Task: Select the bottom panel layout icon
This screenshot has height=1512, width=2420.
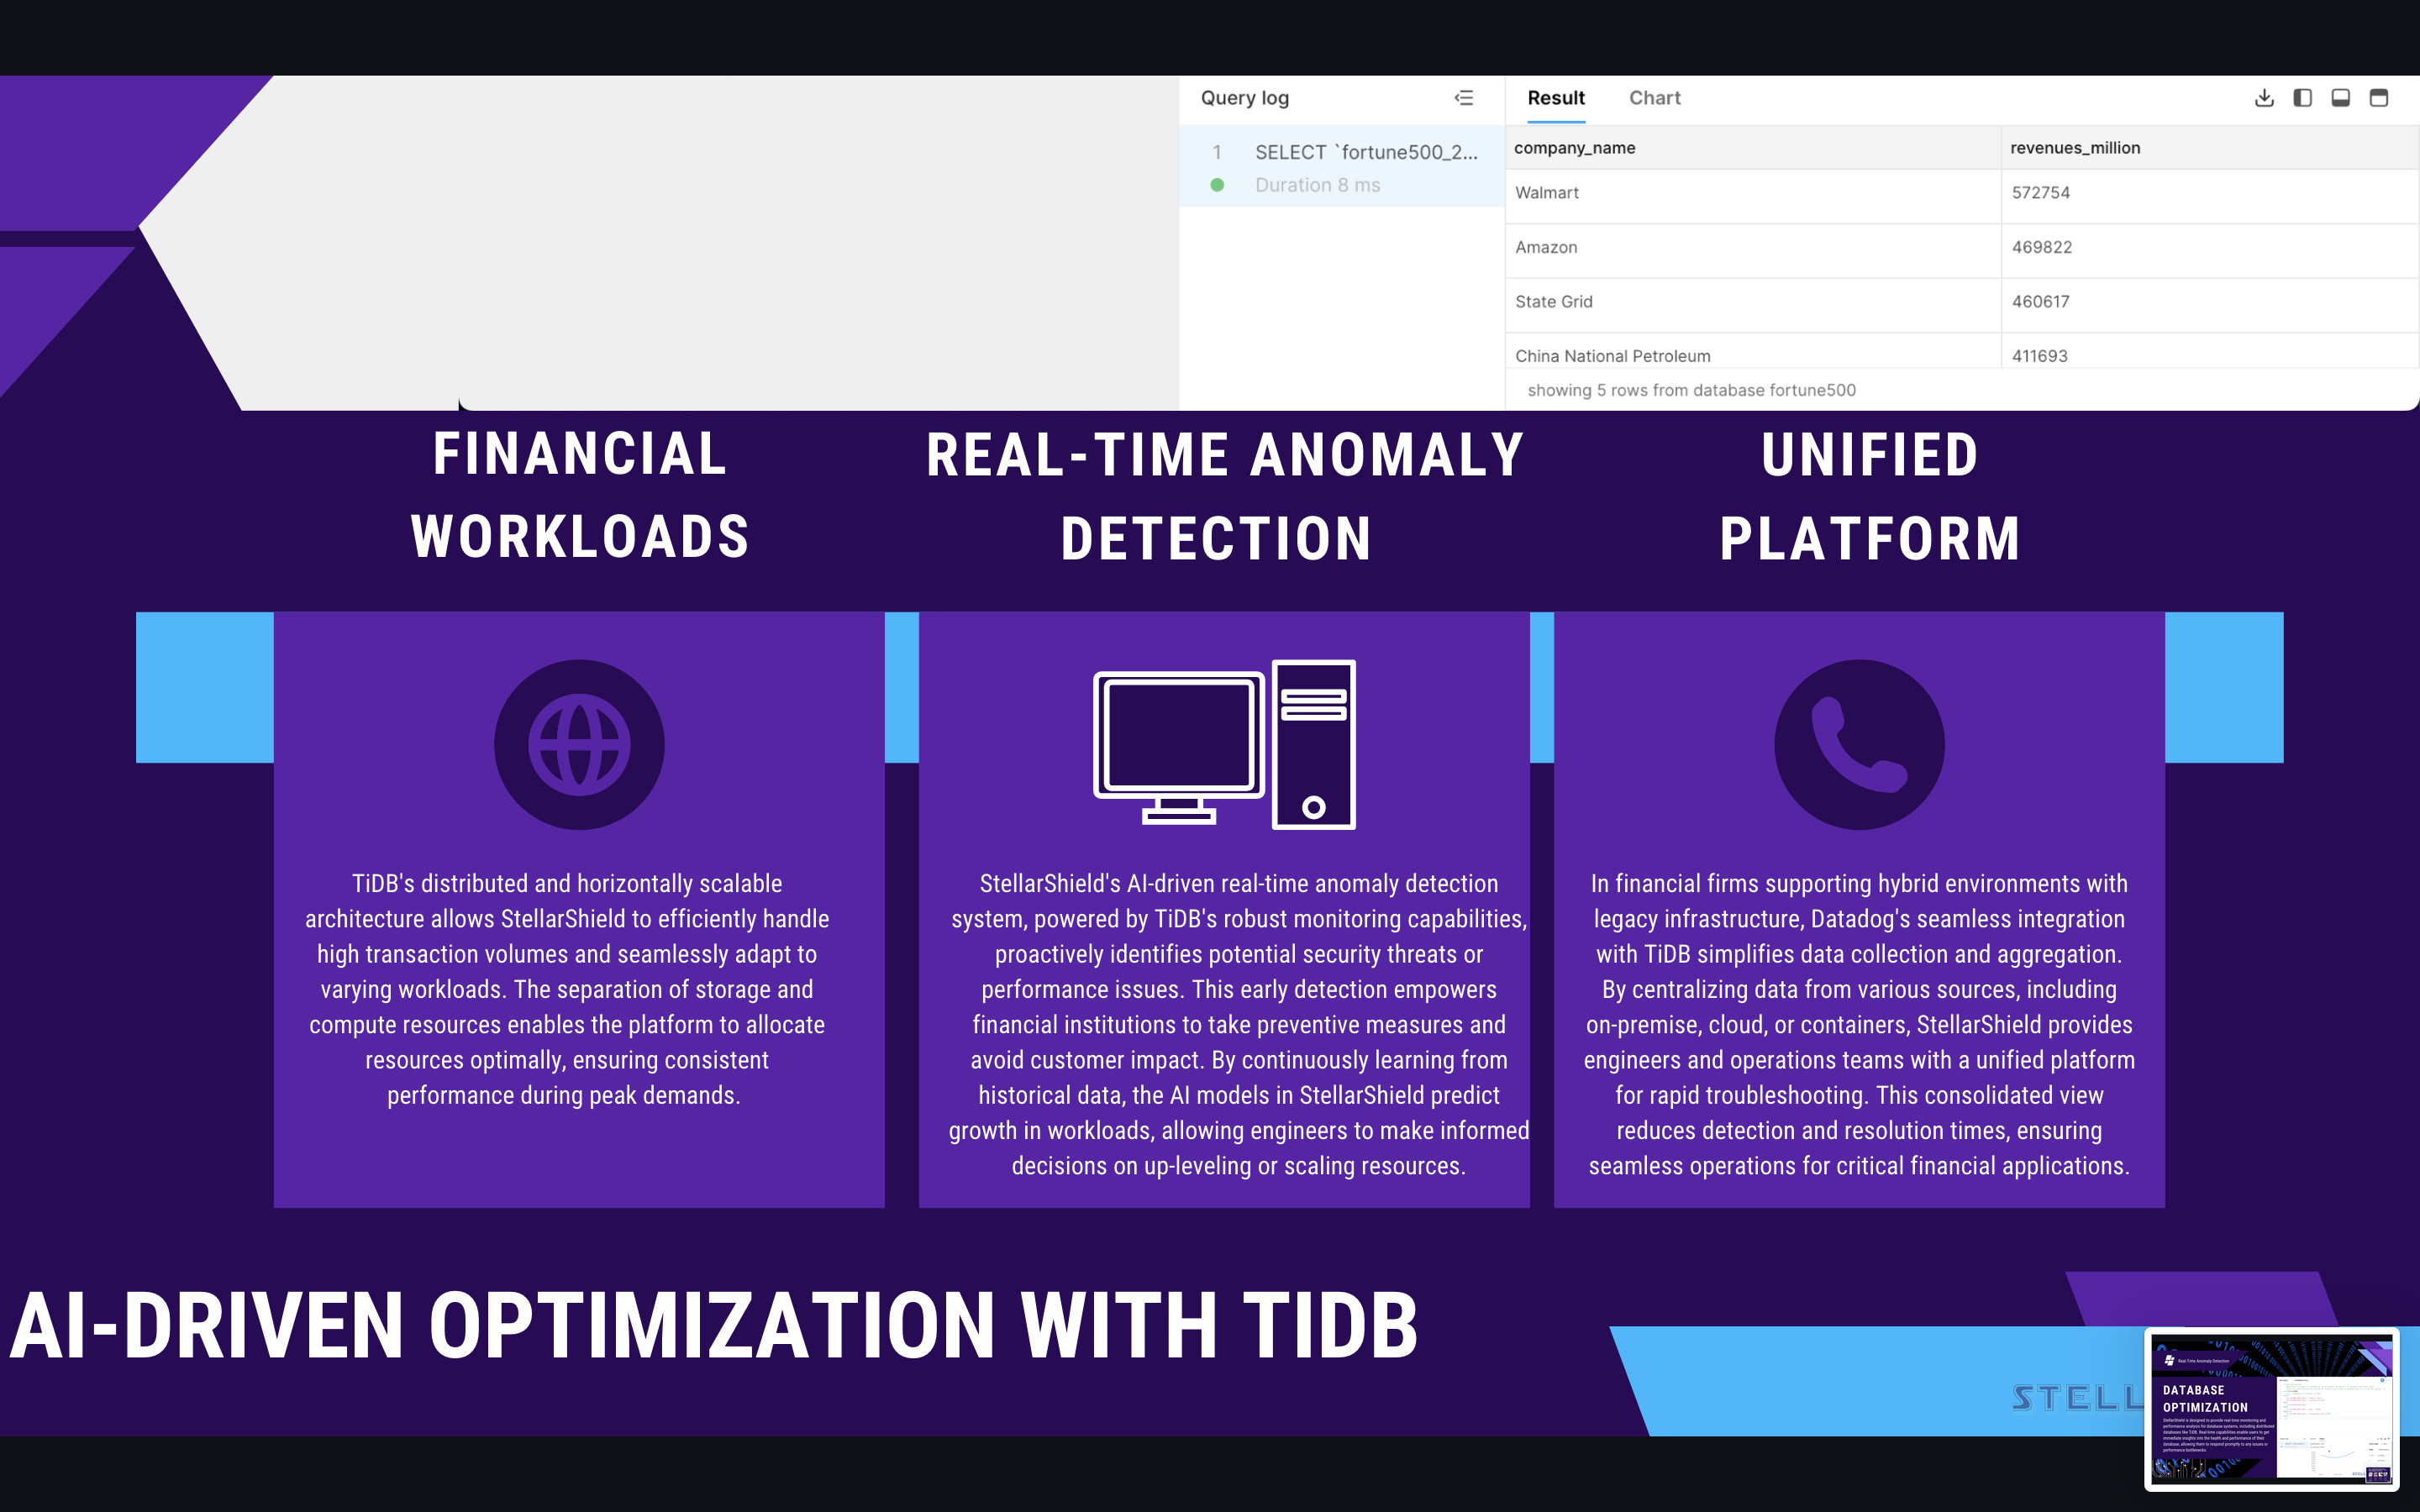Action: [2340, 98]
